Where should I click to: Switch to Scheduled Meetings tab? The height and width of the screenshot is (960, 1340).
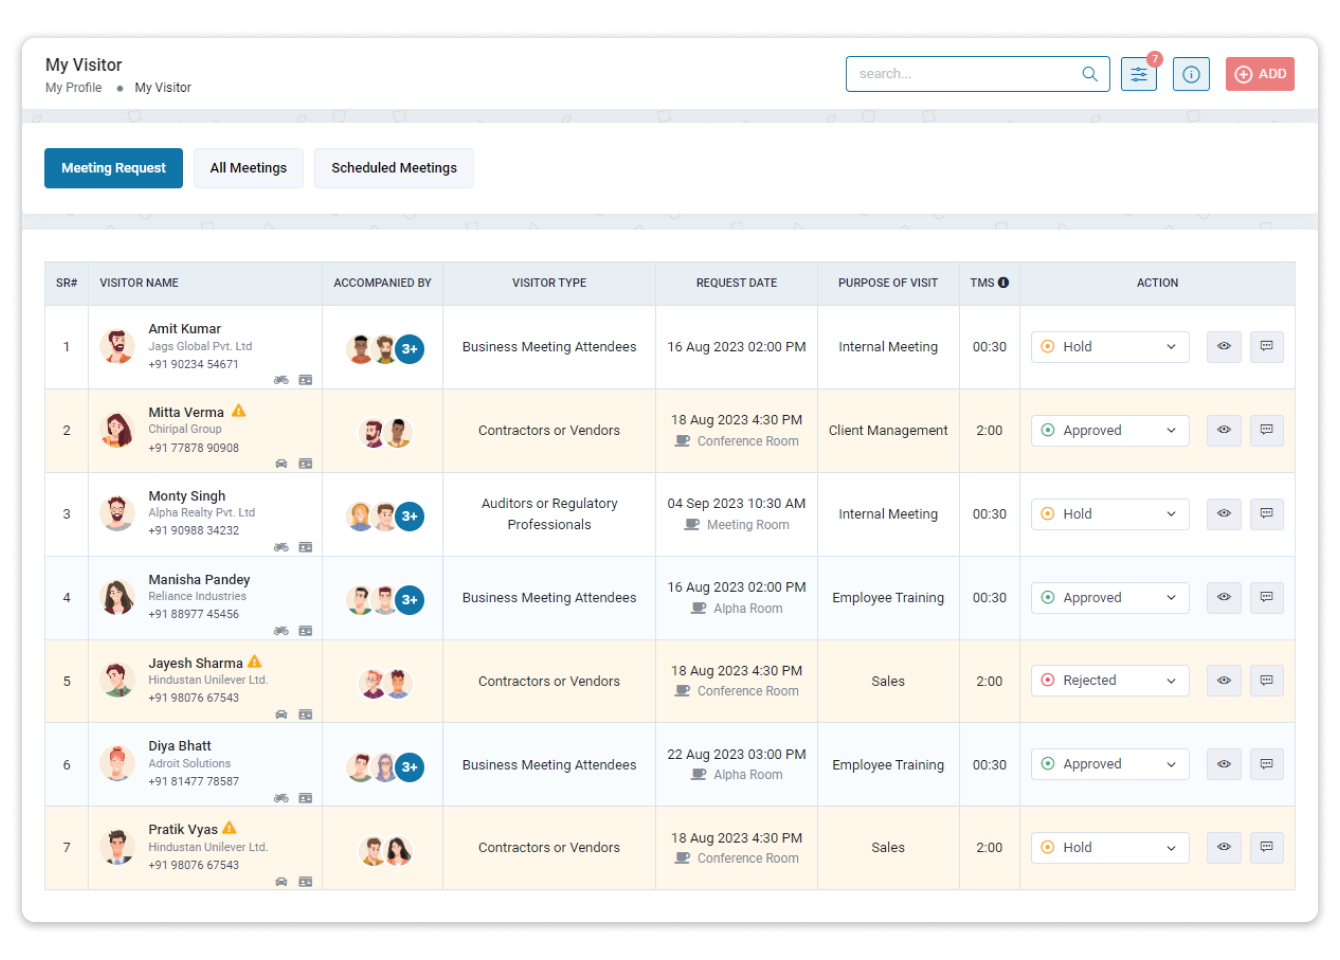[394, 168]
